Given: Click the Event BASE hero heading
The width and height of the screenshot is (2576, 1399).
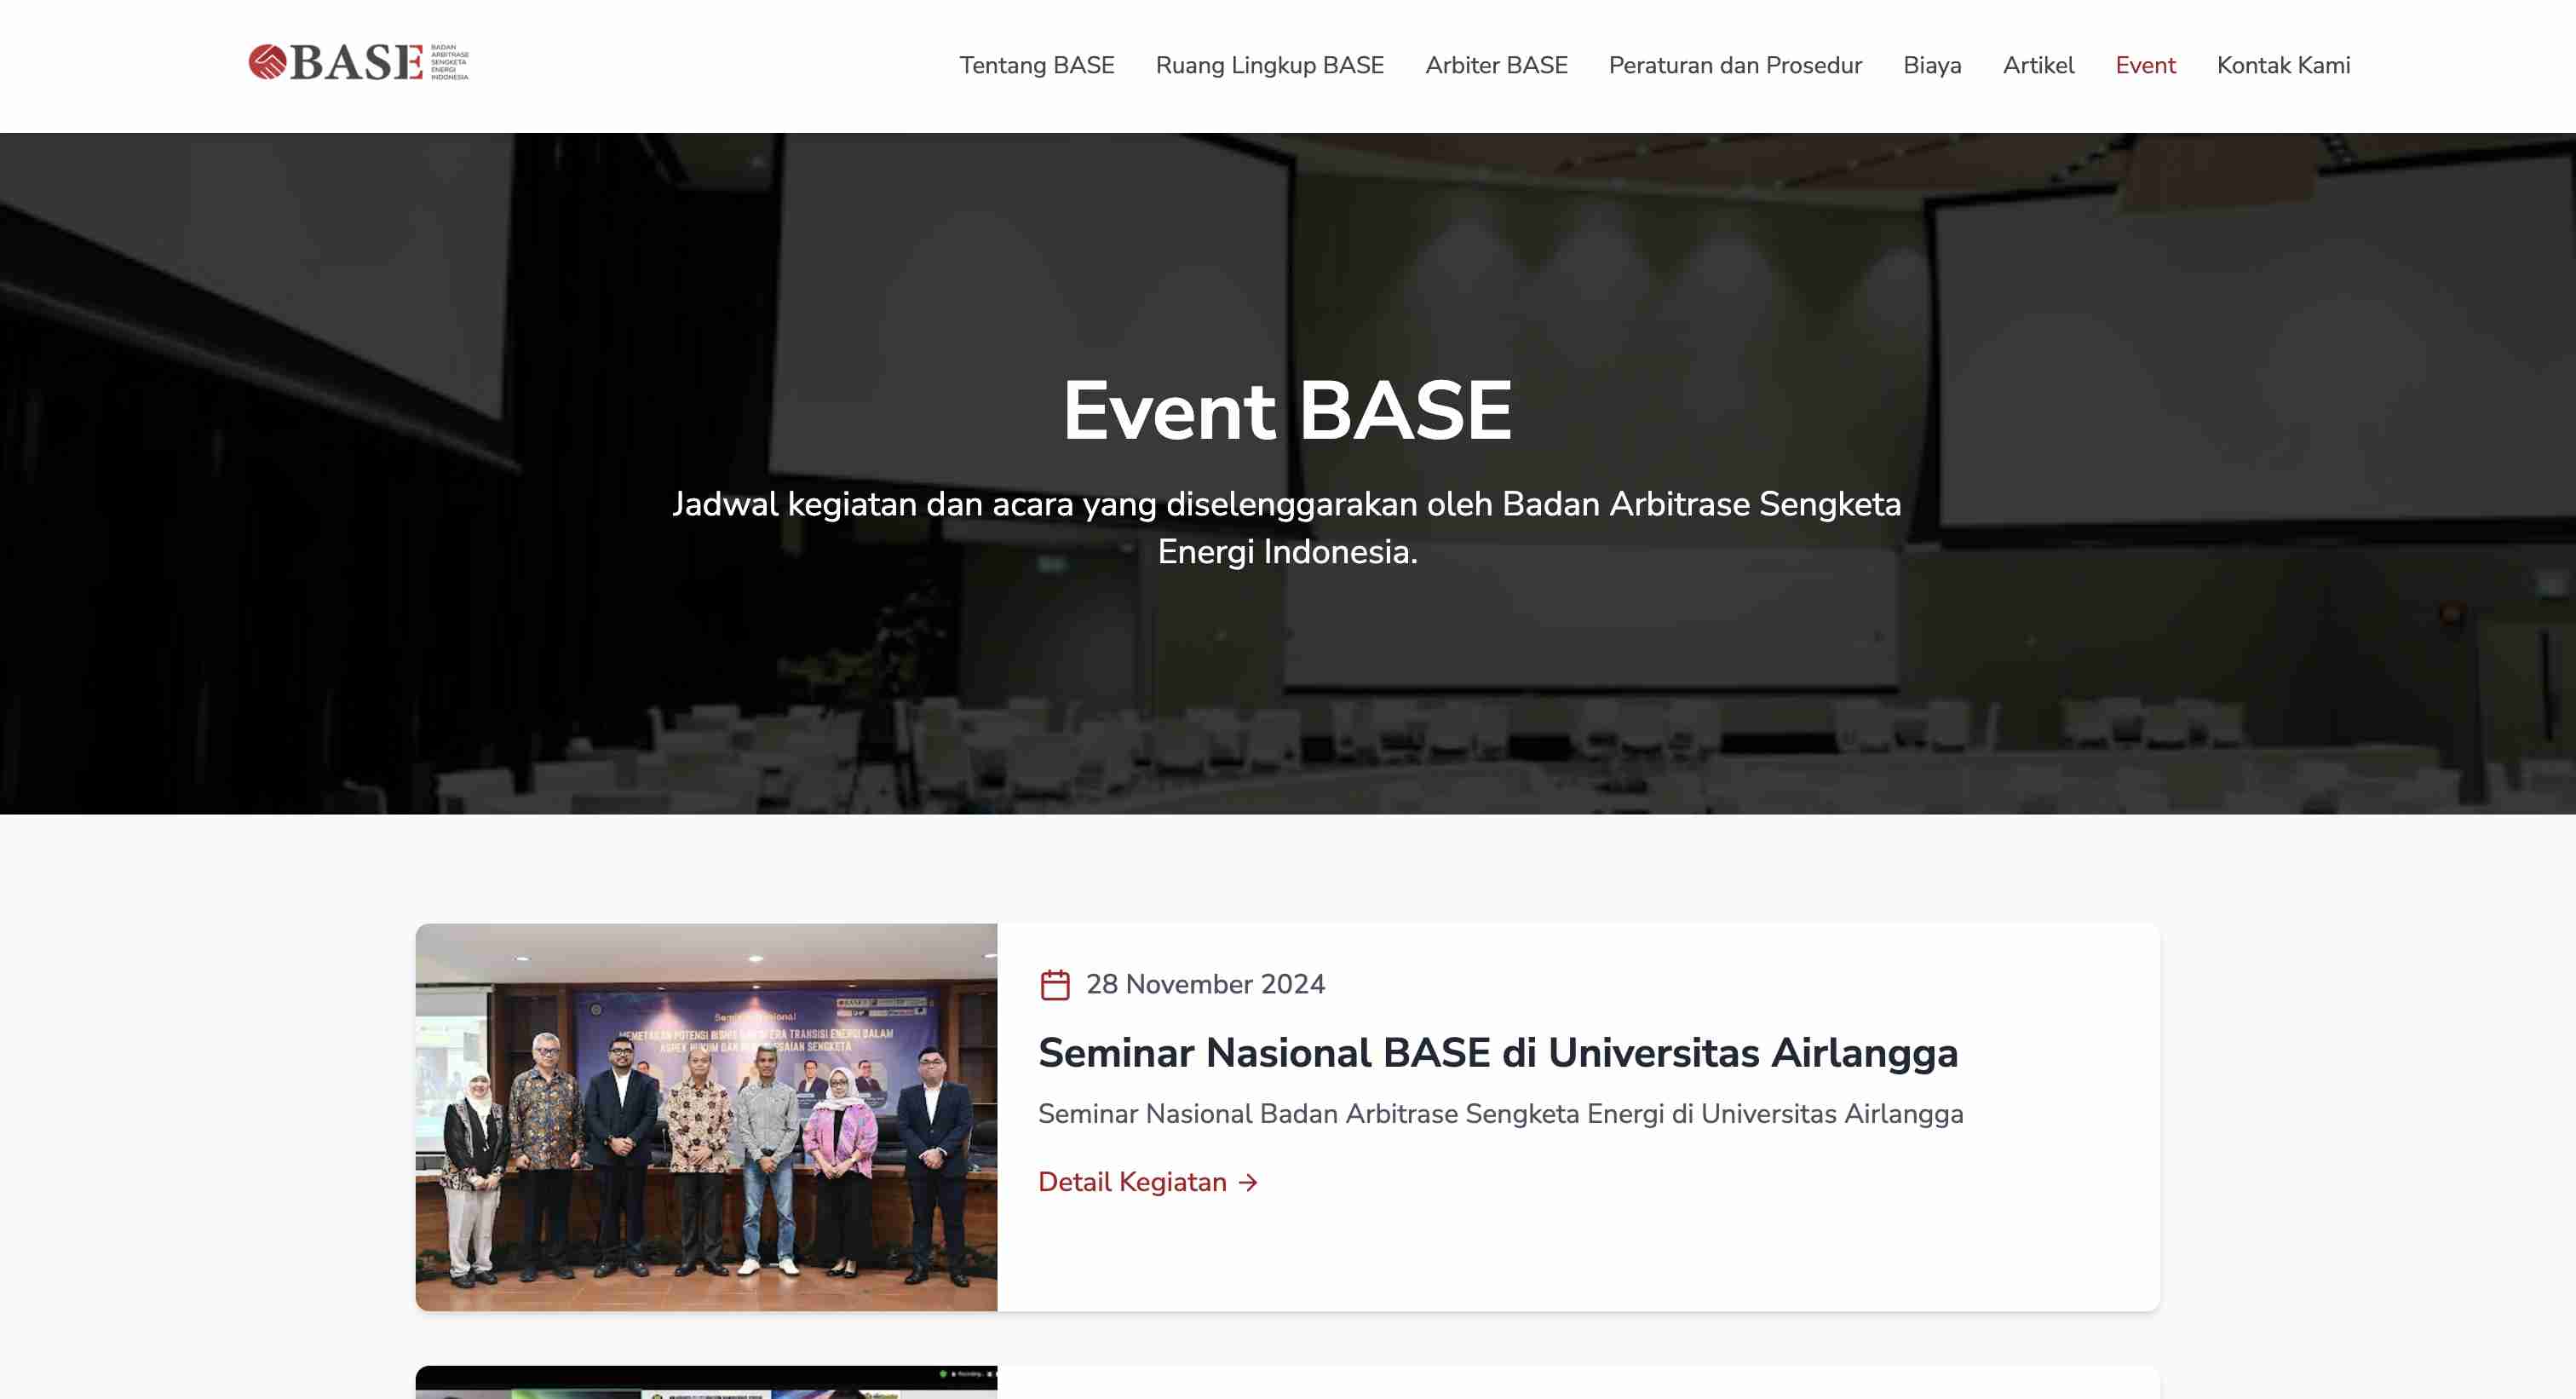Looking at the screenshot, I should pos(1287,410).
